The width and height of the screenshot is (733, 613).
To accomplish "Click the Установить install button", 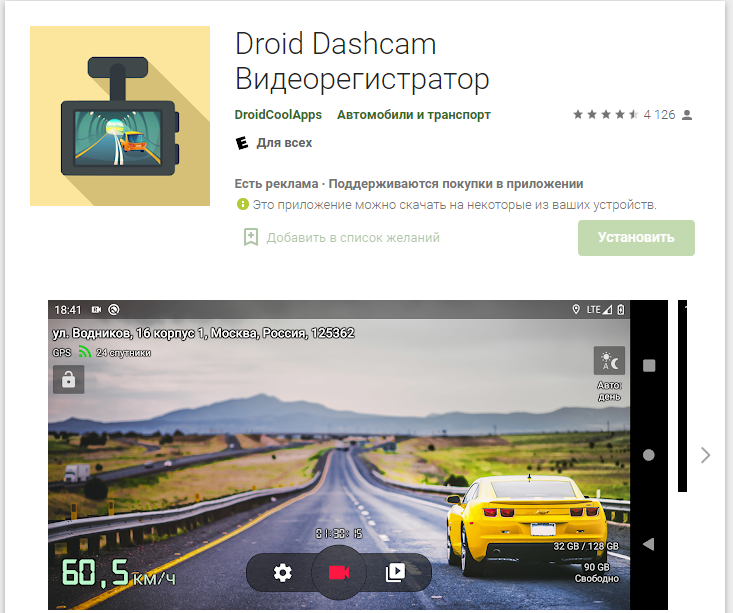I will pyautogui.click(x=636, y=238).
